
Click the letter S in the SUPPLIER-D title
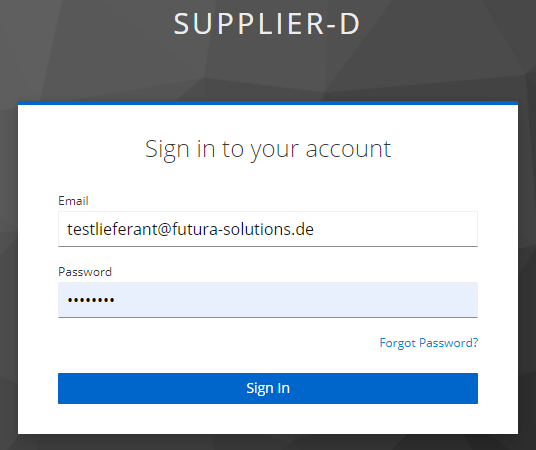click(181, 24)
